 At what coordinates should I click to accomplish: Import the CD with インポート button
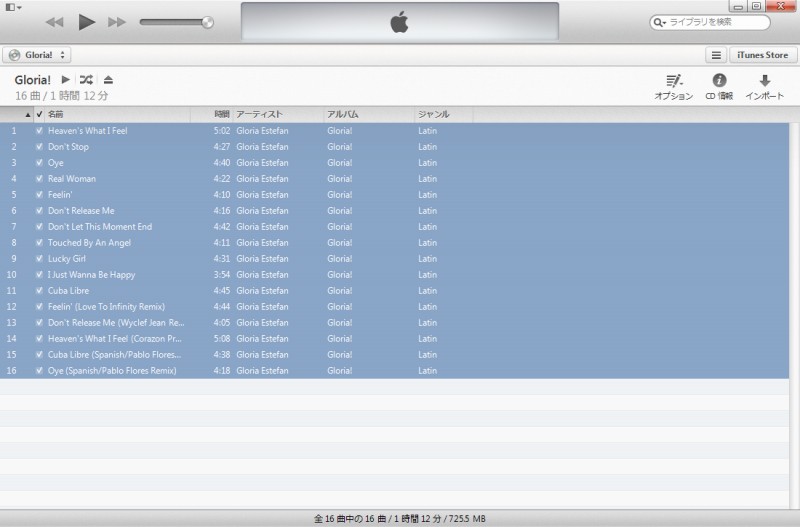(x=764, y=87)
